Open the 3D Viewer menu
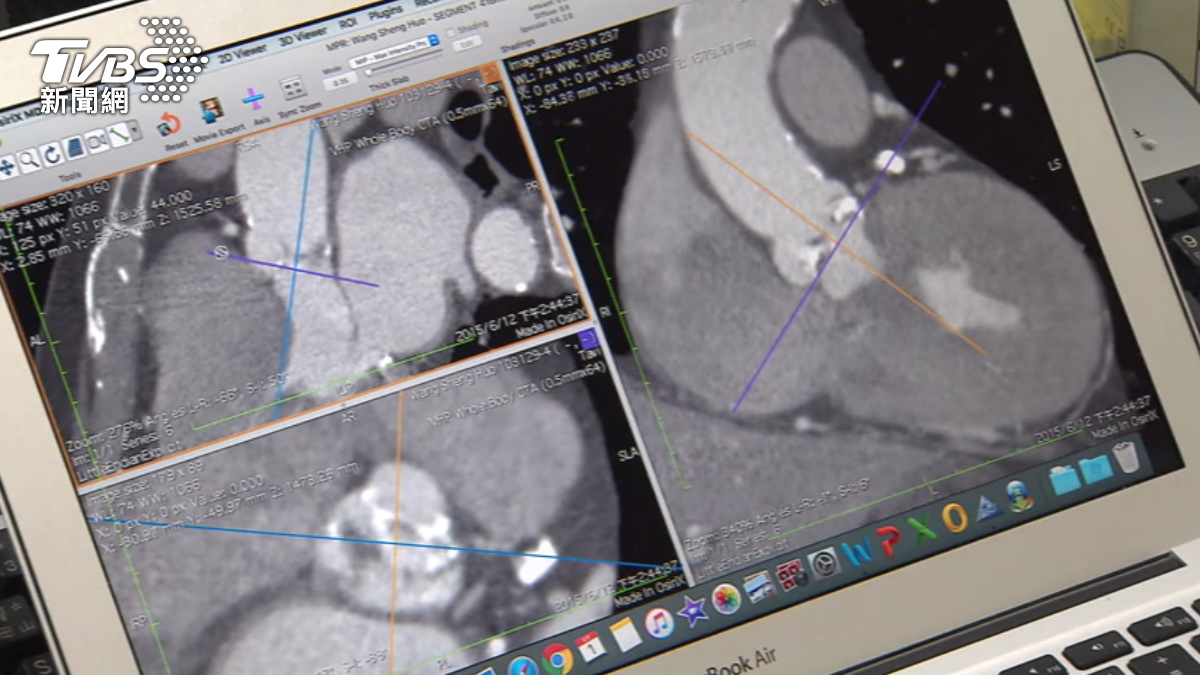The image size is (1200, 675). [303, 36]
